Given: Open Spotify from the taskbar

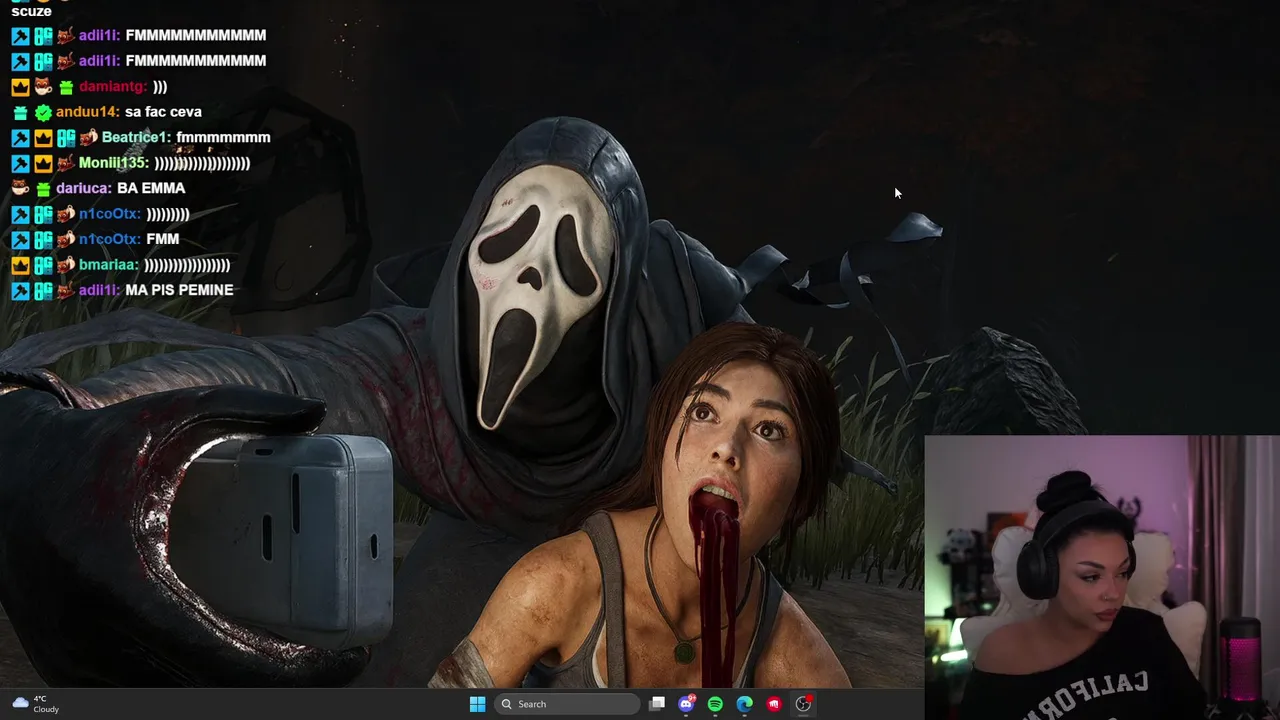Looking at the screenshot, I should 715,704.
